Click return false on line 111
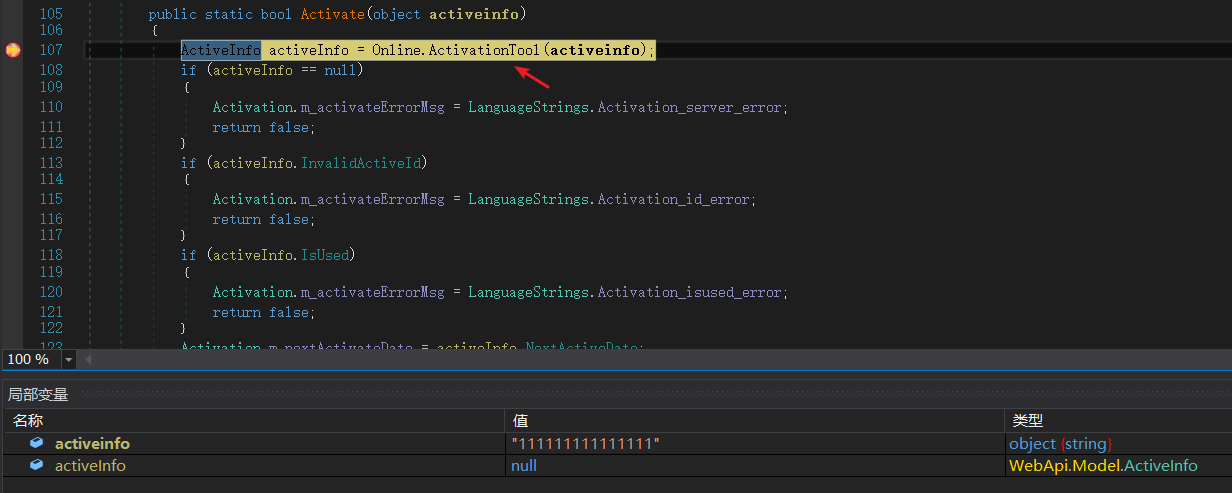1232x493 pixels. point(263,127)
